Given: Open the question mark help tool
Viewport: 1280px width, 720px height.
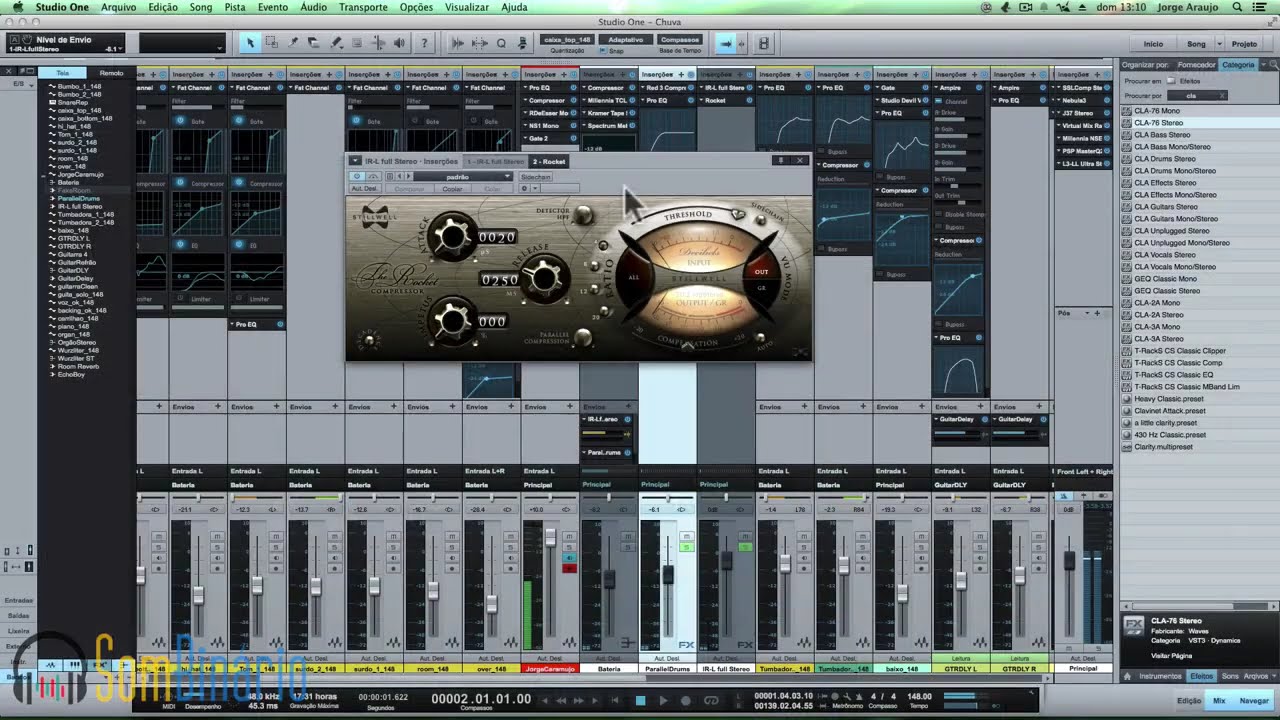Looking at the screenshot, I should (x=424, y=43).
